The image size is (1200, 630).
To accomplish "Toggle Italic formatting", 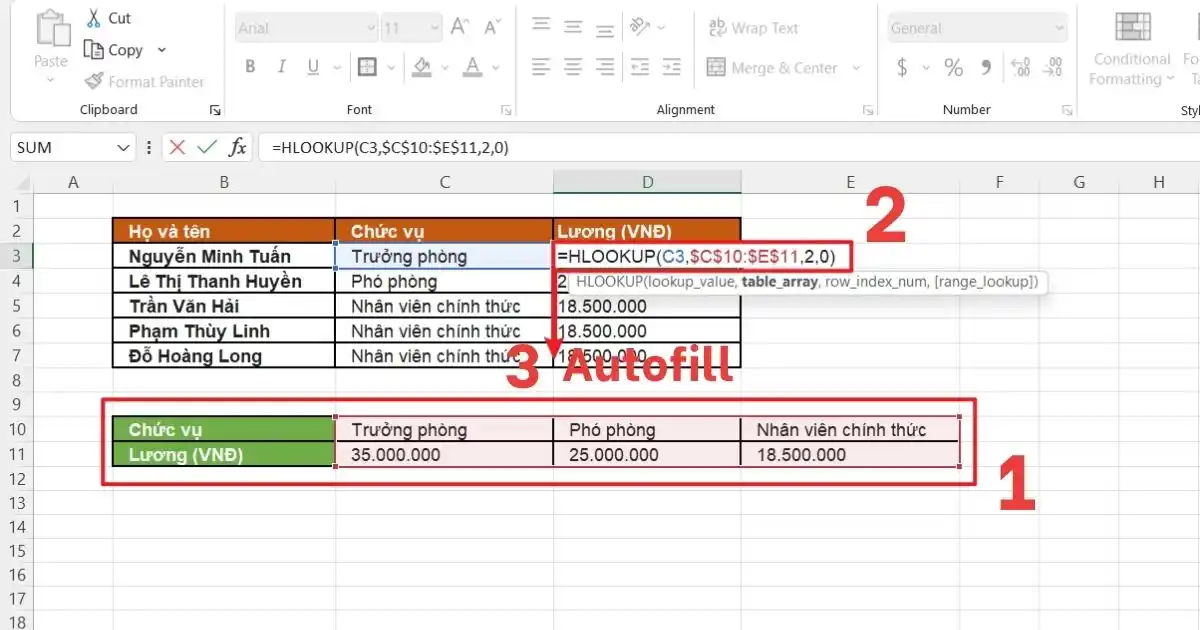I will point(282,67).
